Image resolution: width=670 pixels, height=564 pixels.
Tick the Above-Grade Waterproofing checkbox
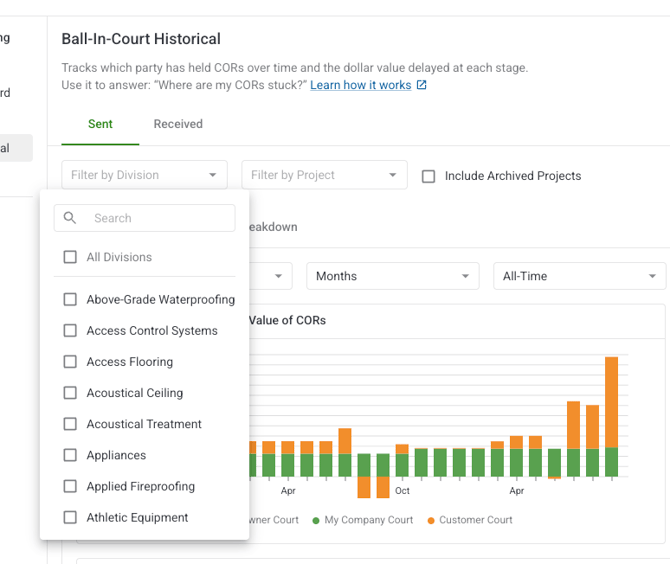coord(70,299)
